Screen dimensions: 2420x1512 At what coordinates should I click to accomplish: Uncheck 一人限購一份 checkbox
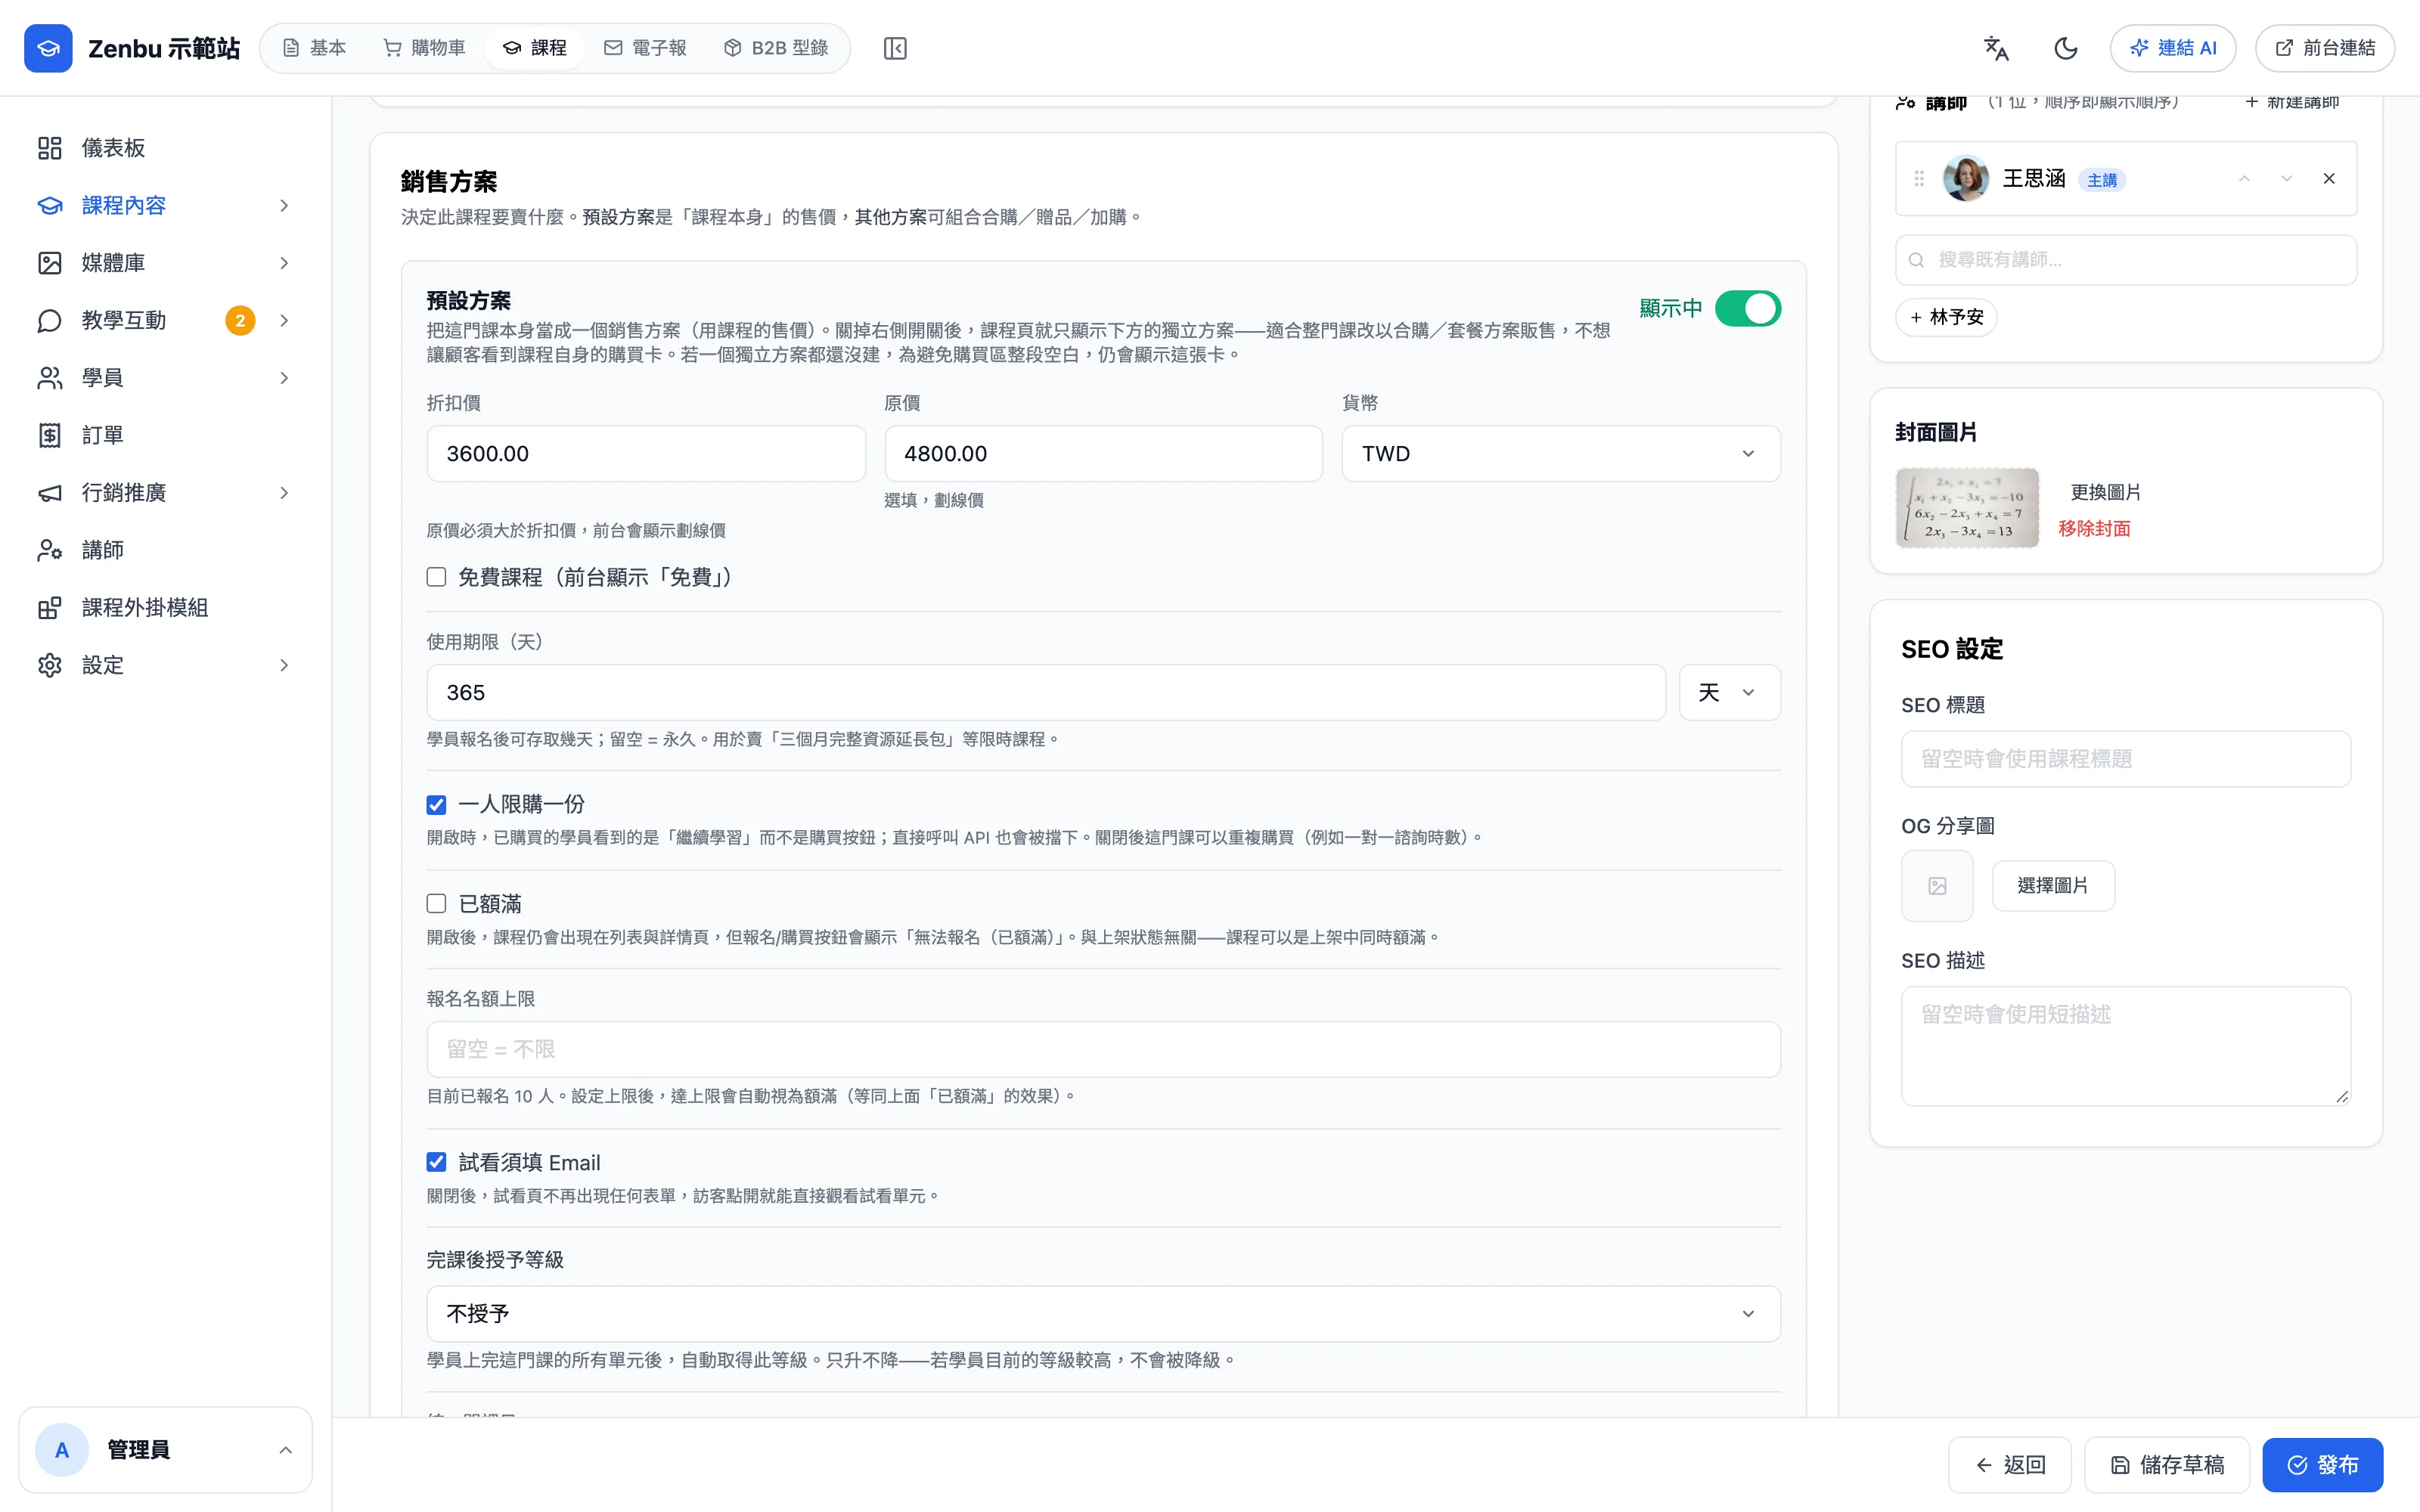pyautogui.click(x=436, y=805)
